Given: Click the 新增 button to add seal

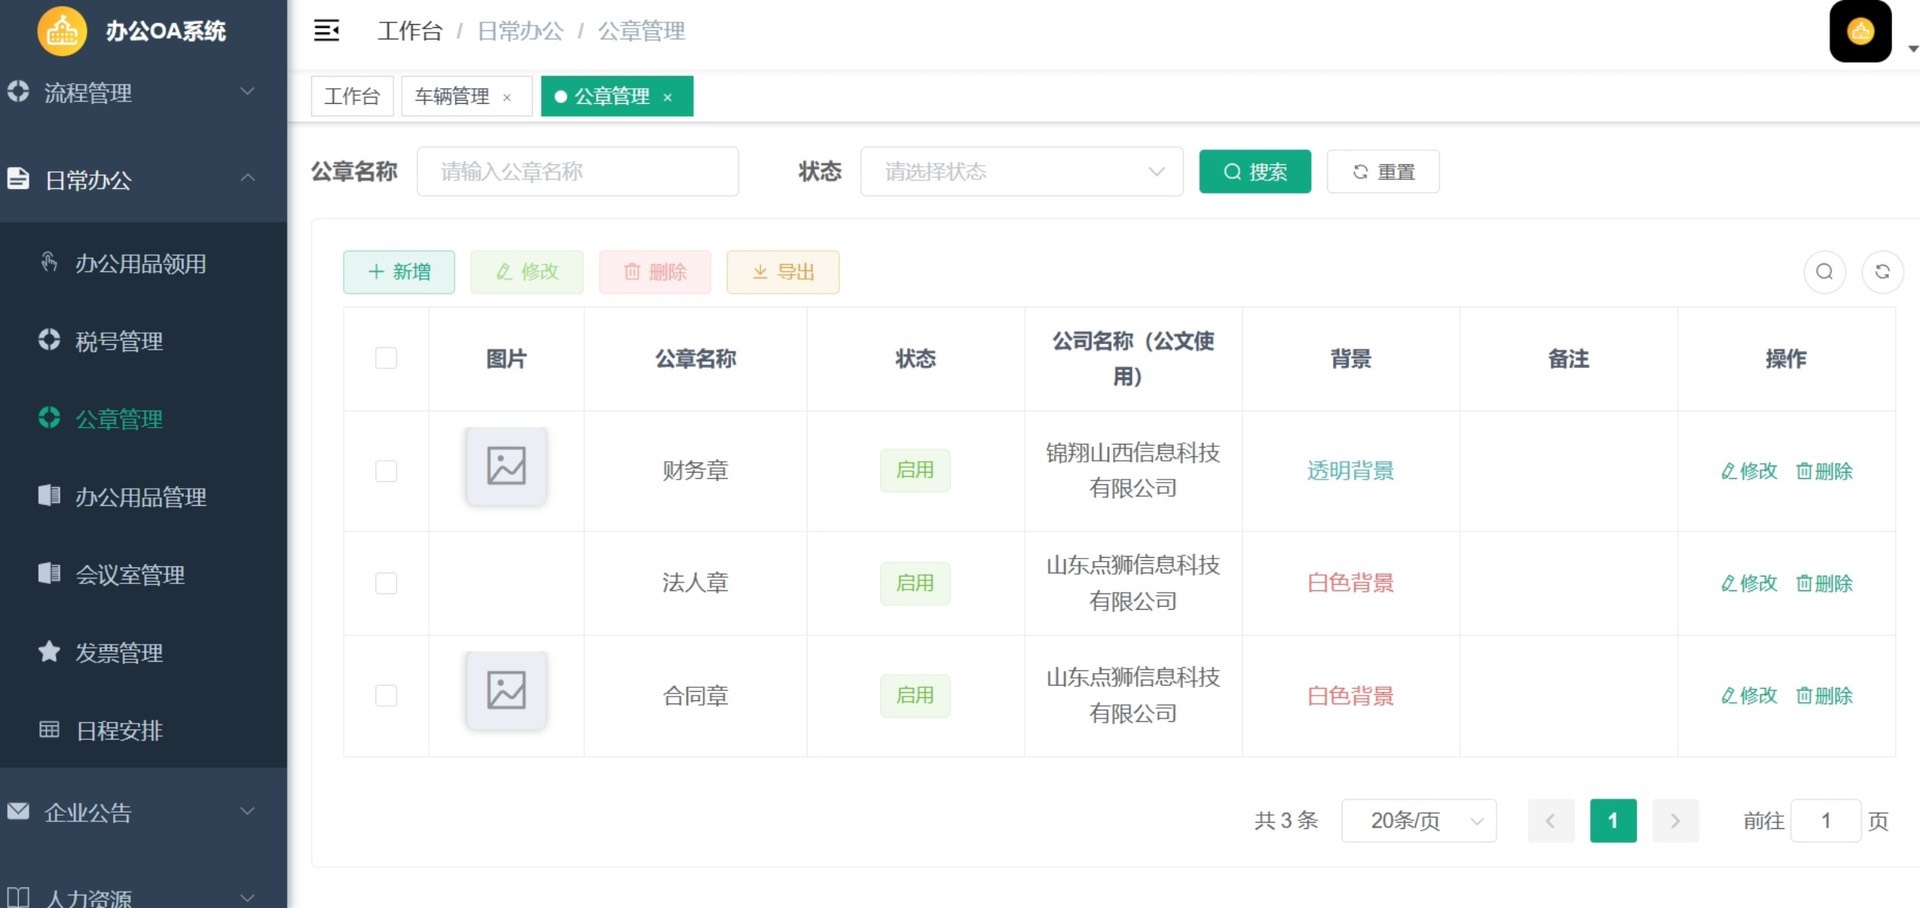Looking at the screenshot, I should [x=399, y=272].
